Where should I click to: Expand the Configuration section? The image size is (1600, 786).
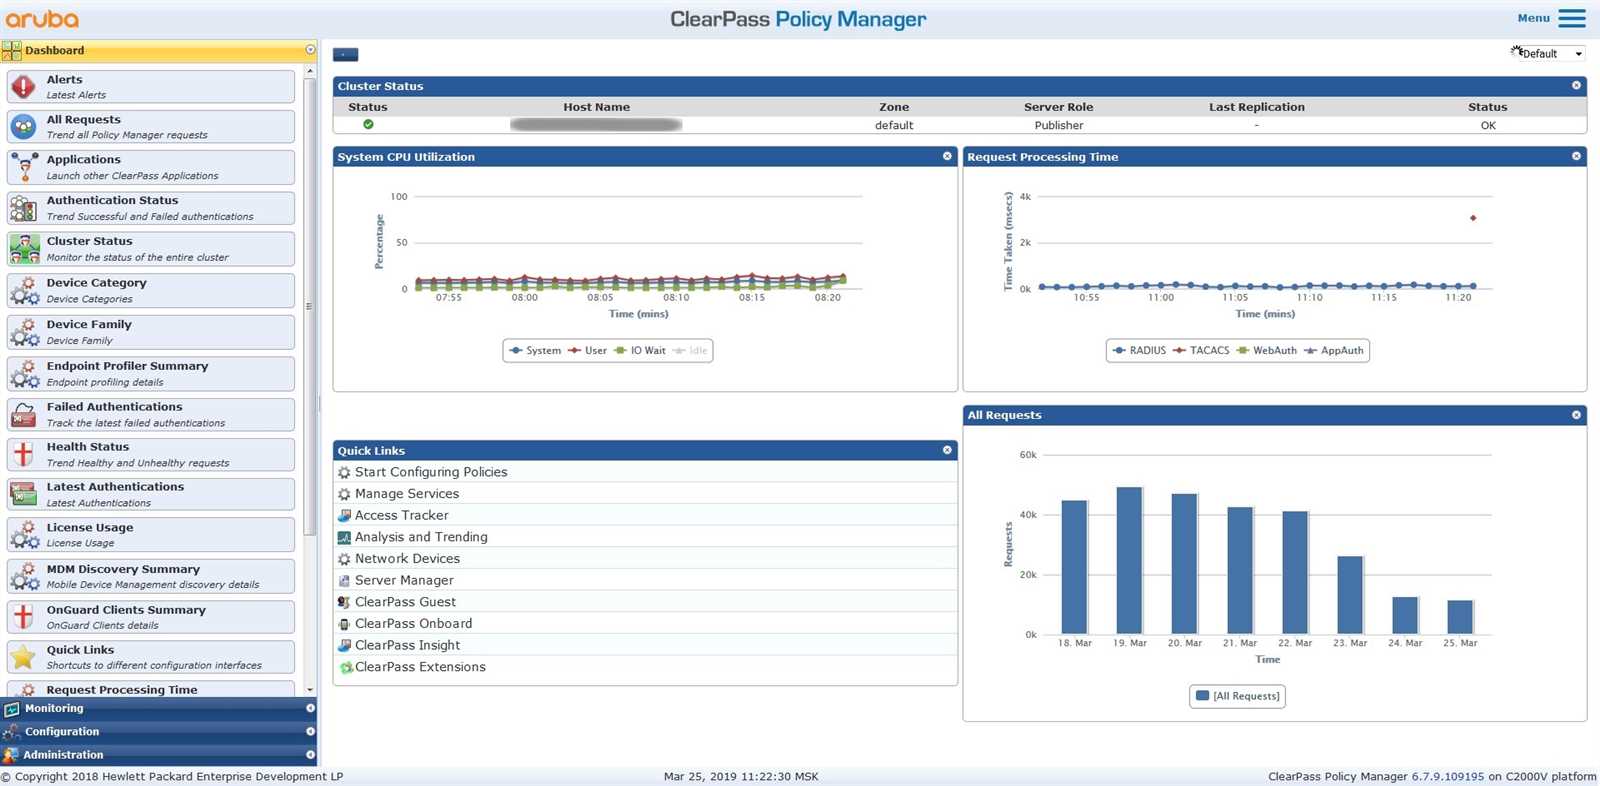click(x=310, y=731)
